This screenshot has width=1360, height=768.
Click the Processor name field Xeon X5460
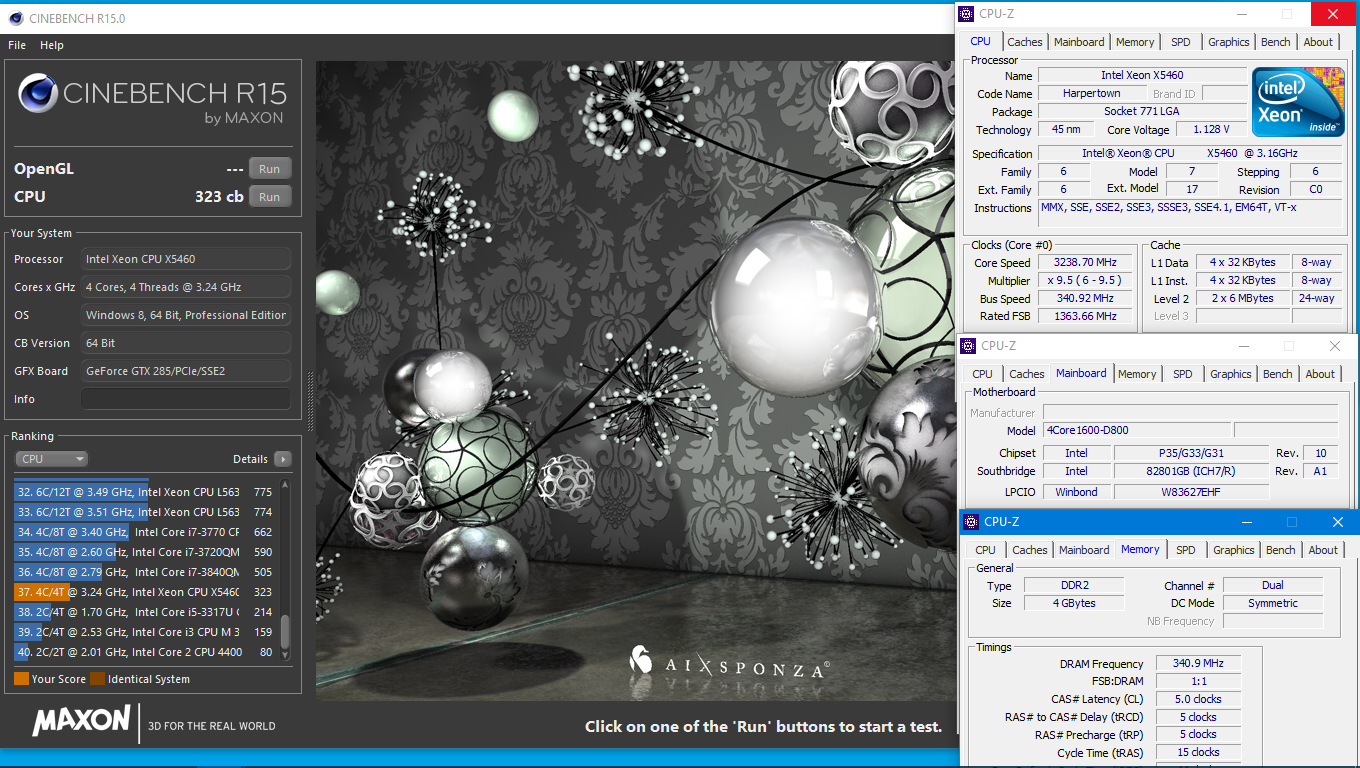click(x=1142, y=75)
